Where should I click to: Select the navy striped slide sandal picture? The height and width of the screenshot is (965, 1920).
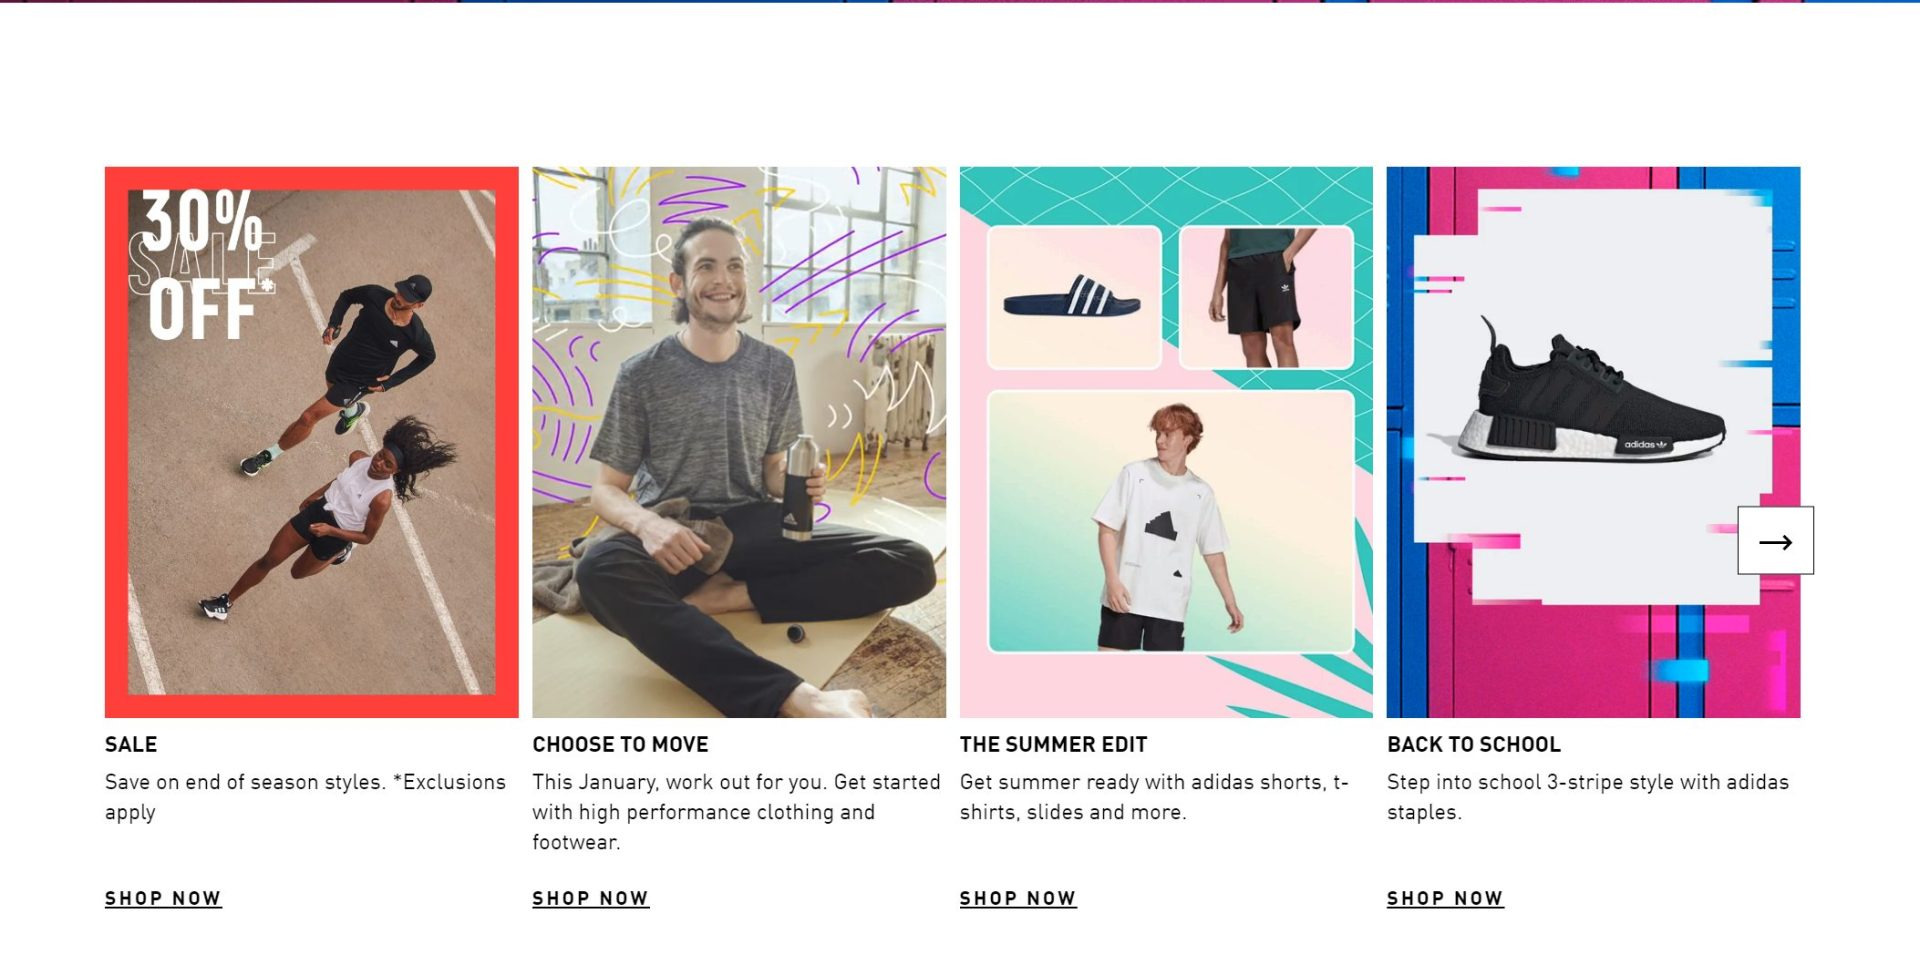[1074, 297]
